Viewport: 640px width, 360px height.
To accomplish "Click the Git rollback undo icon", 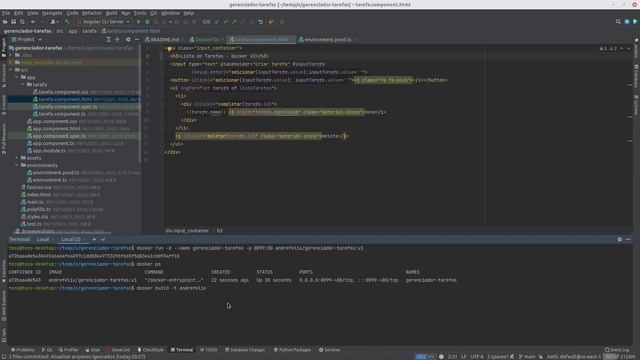I will pyautogui.click(x=260, y=22).
